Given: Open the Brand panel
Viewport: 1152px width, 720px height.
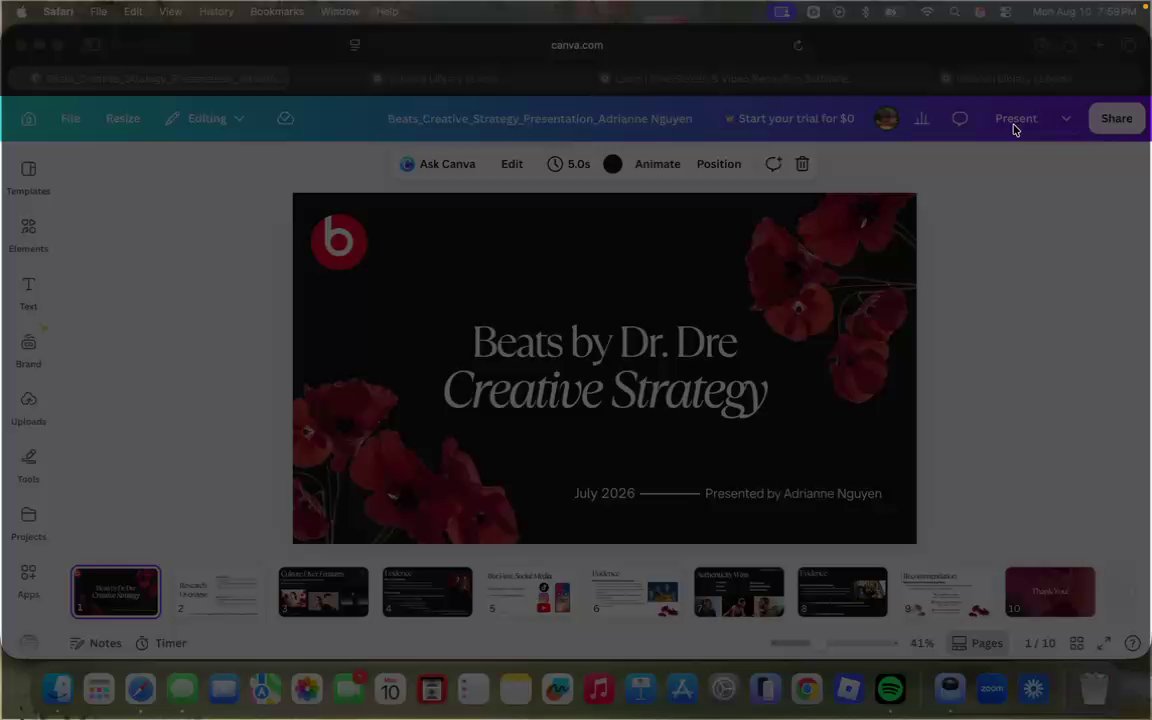Looking at the screenshot, I should [29, 350].
